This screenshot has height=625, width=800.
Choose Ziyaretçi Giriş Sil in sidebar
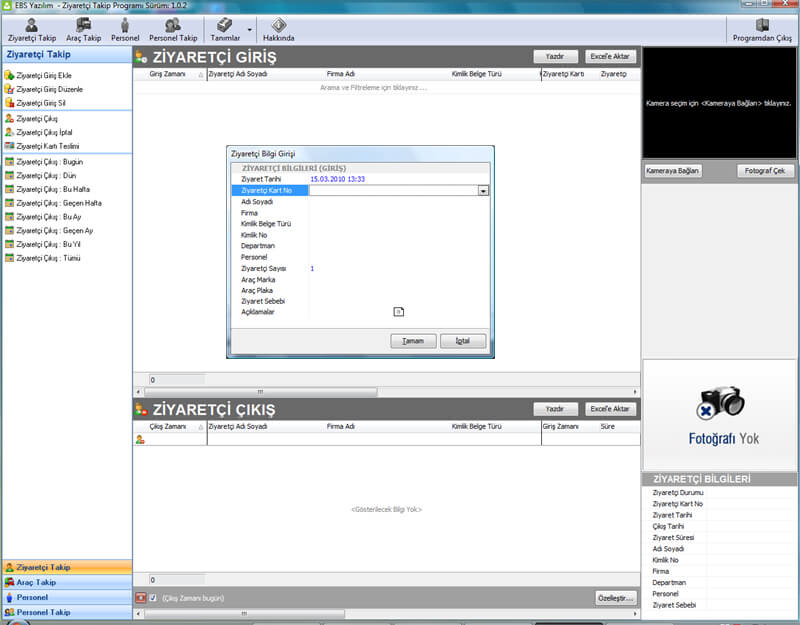[41, 102]
